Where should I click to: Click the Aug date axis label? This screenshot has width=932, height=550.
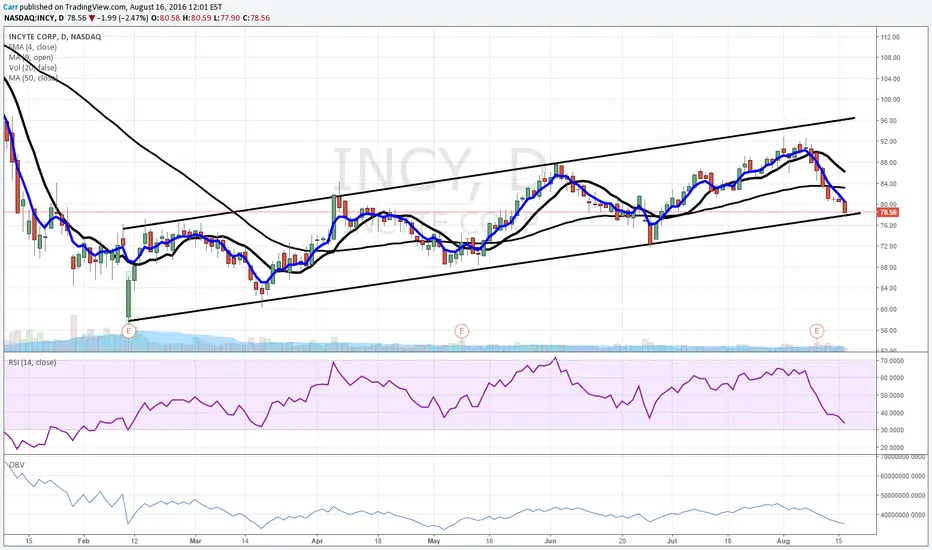[783, 541]
